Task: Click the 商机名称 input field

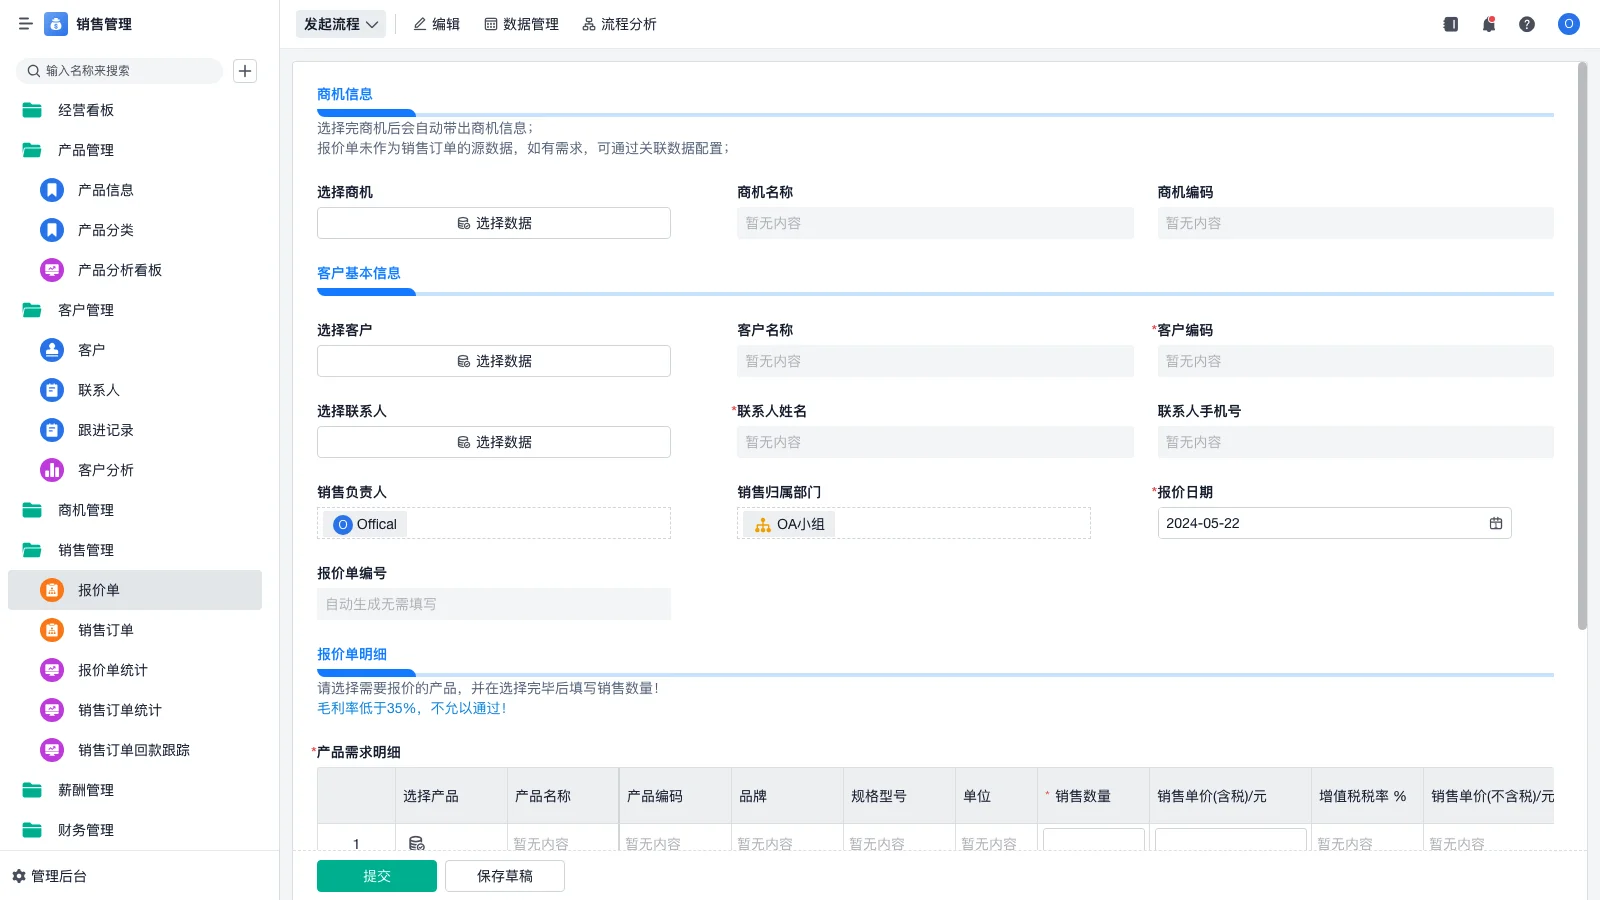Action: pyautogui.click(x=935, y=222)
